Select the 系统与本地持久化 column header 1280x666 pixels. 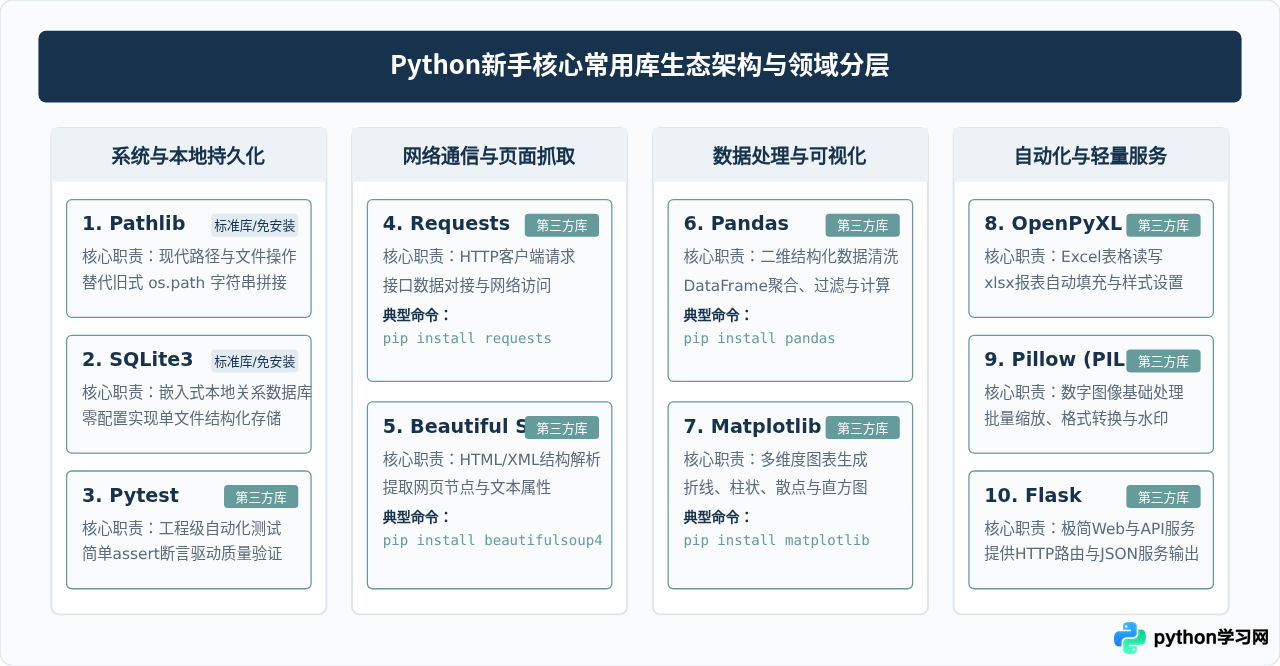pos(188,156)
